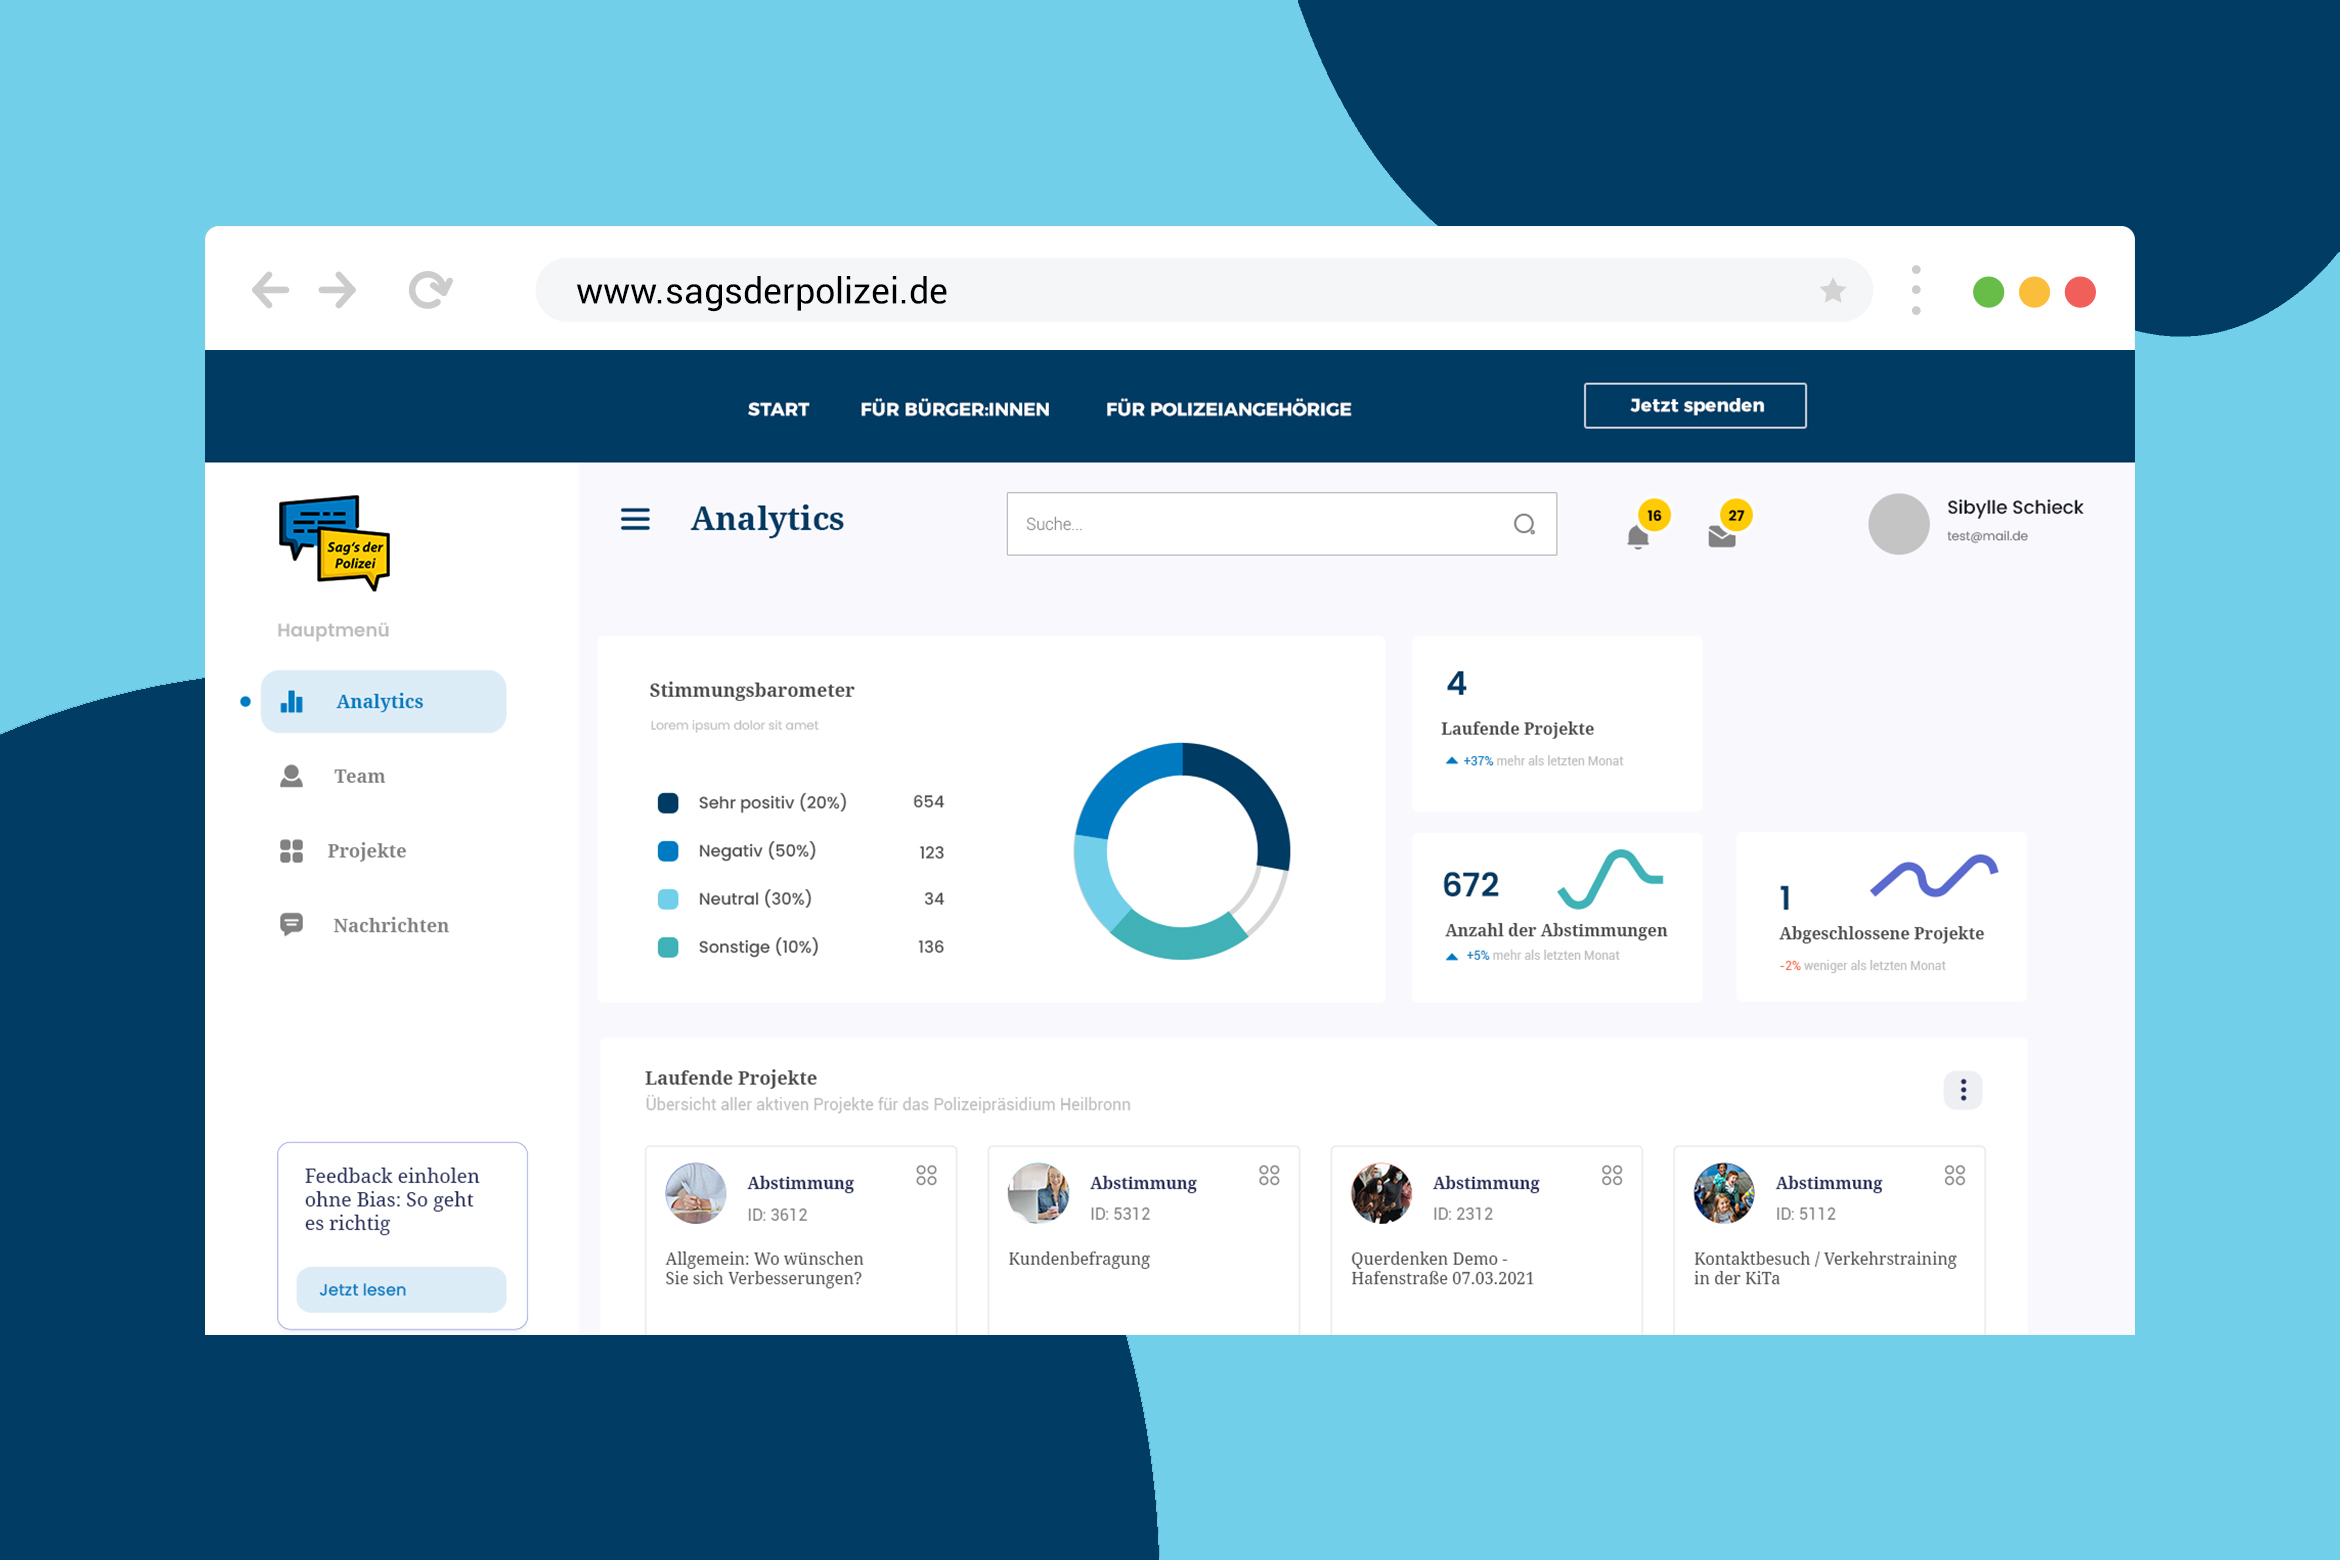
Task: Open three-dot options menu for Laufende Projekte
Action: [1962, 1089]
